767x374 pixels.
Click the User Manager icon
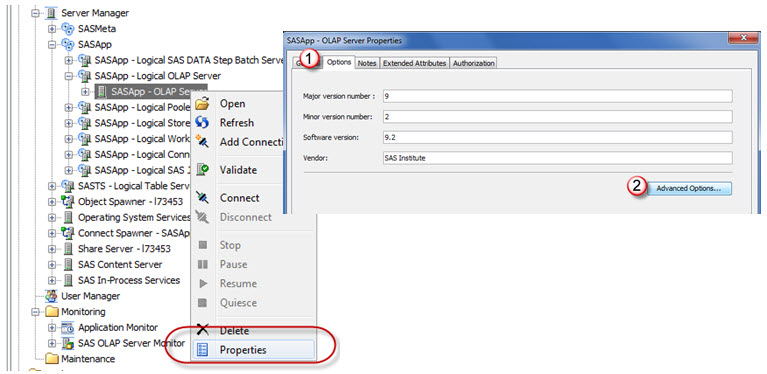pyautogui.click(x=51, y=296)
